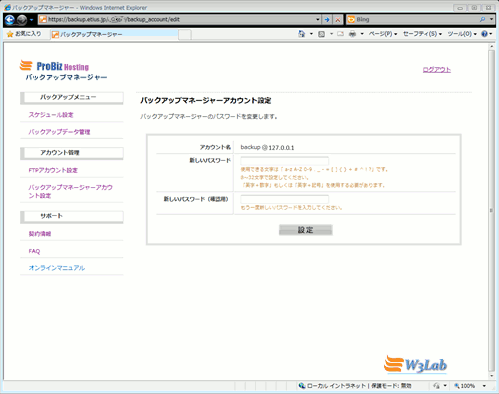Open the search provider dropdown arrow
This screenshot has width=499, height=394.
click(491, 20)
